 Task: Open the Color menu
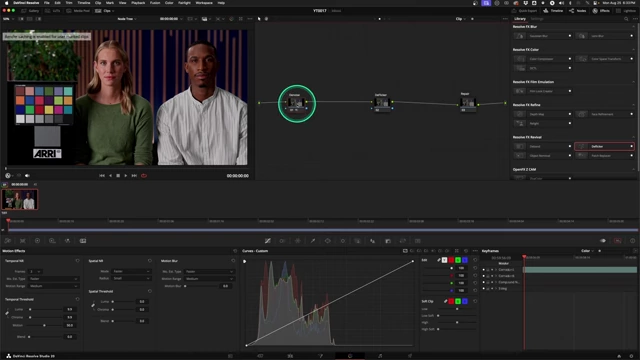point(169,3)
